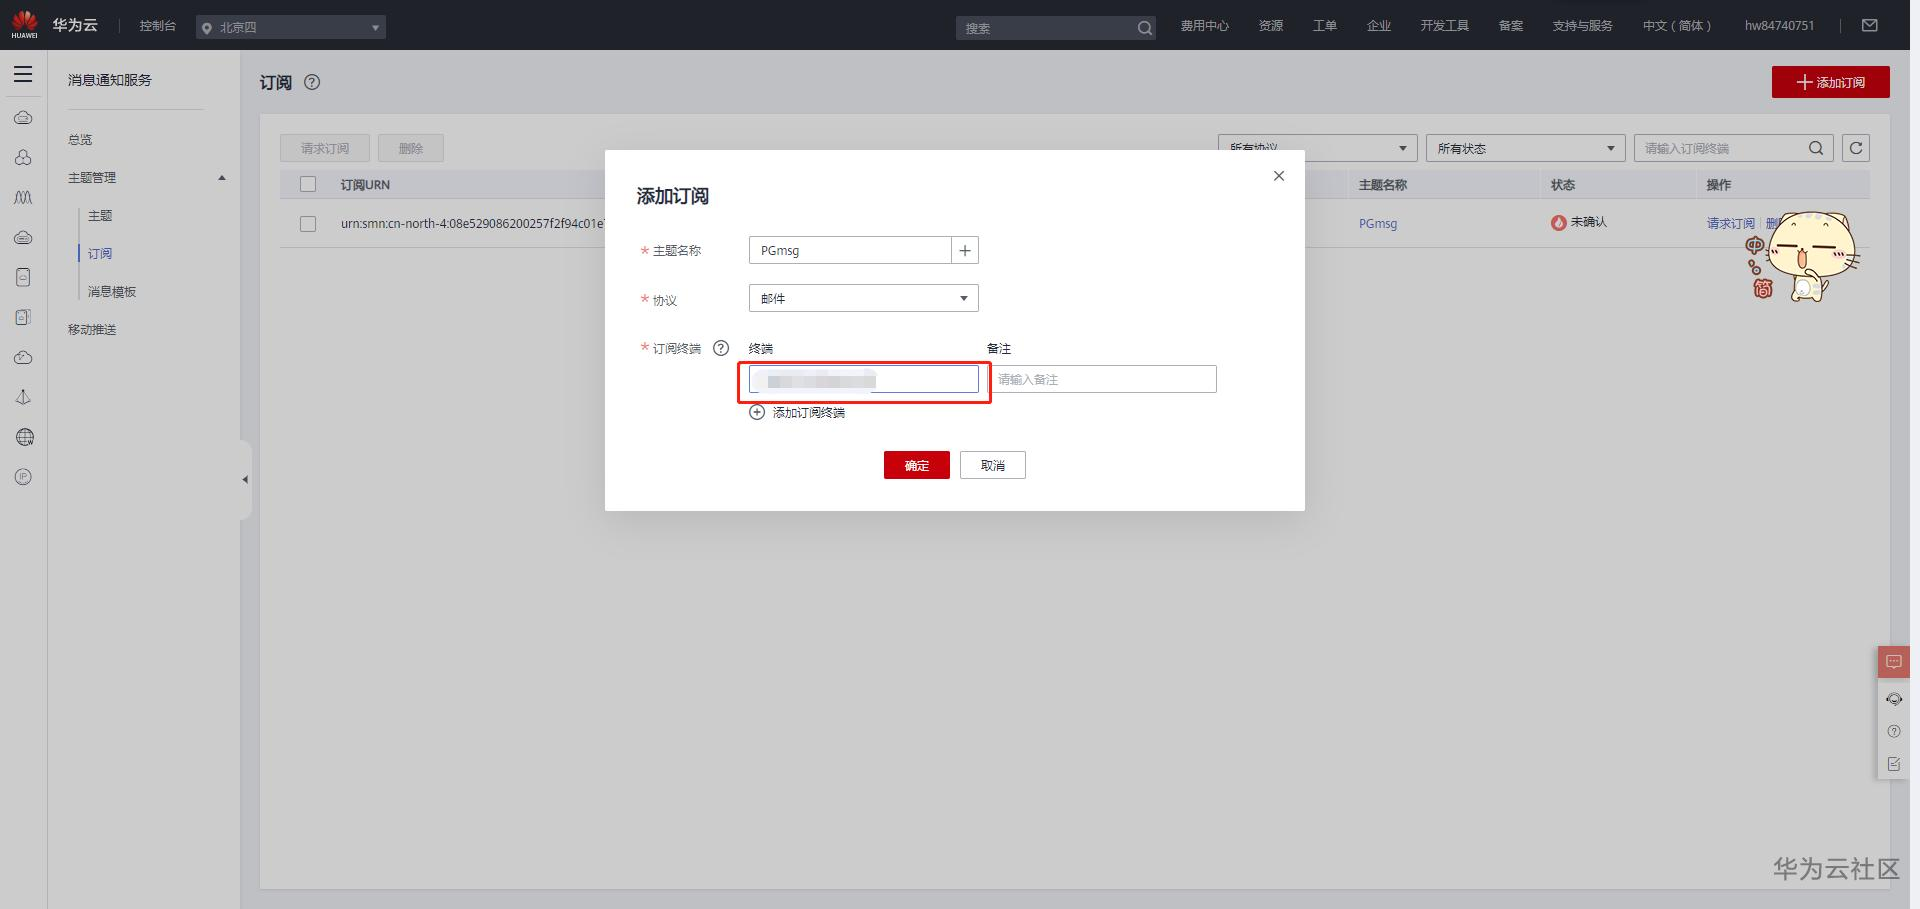Select 订阅 in the sidebar
Image resolution: width=1920 pixels, height=909 pixels.
[100, 254]
